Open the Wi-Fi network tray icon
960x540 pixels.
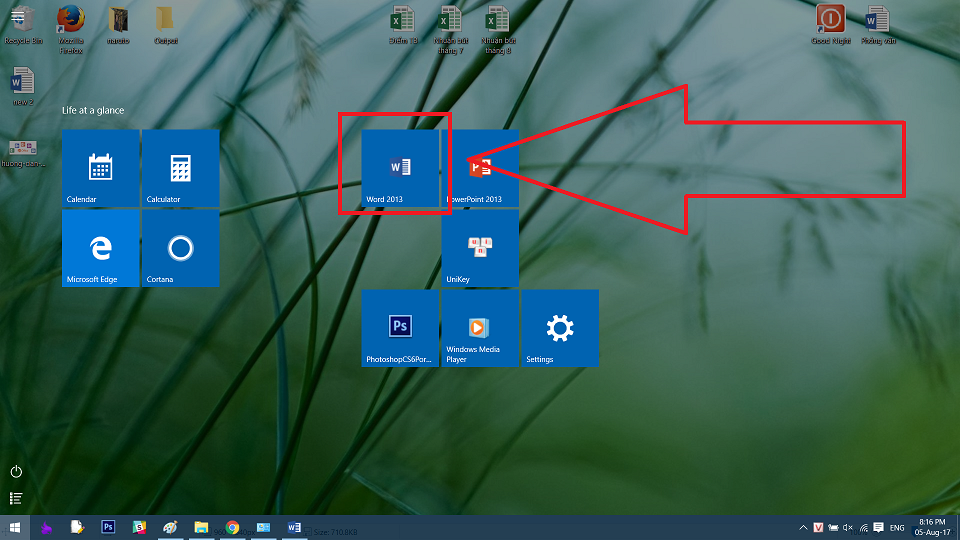pyautogui.click(x=863, y=527)
